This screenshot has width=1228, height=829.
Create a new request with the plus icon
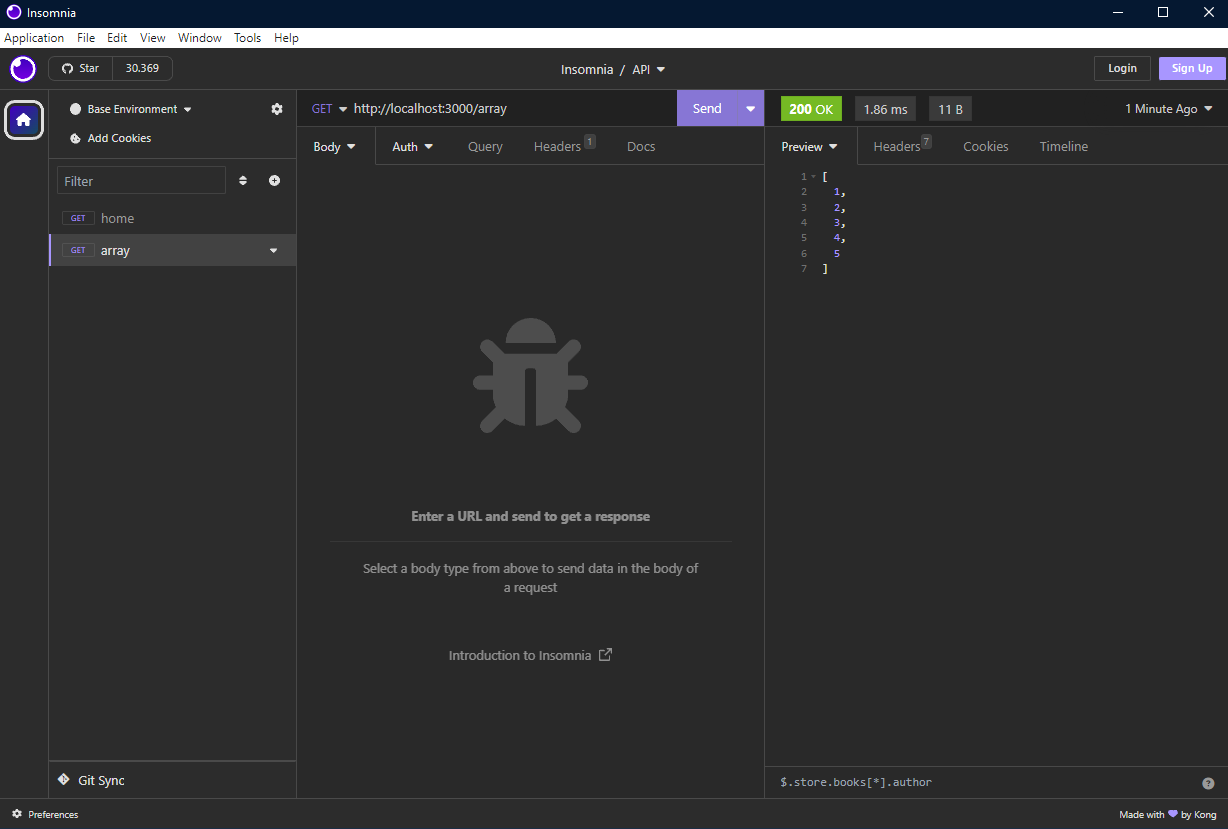click(274, 180)
